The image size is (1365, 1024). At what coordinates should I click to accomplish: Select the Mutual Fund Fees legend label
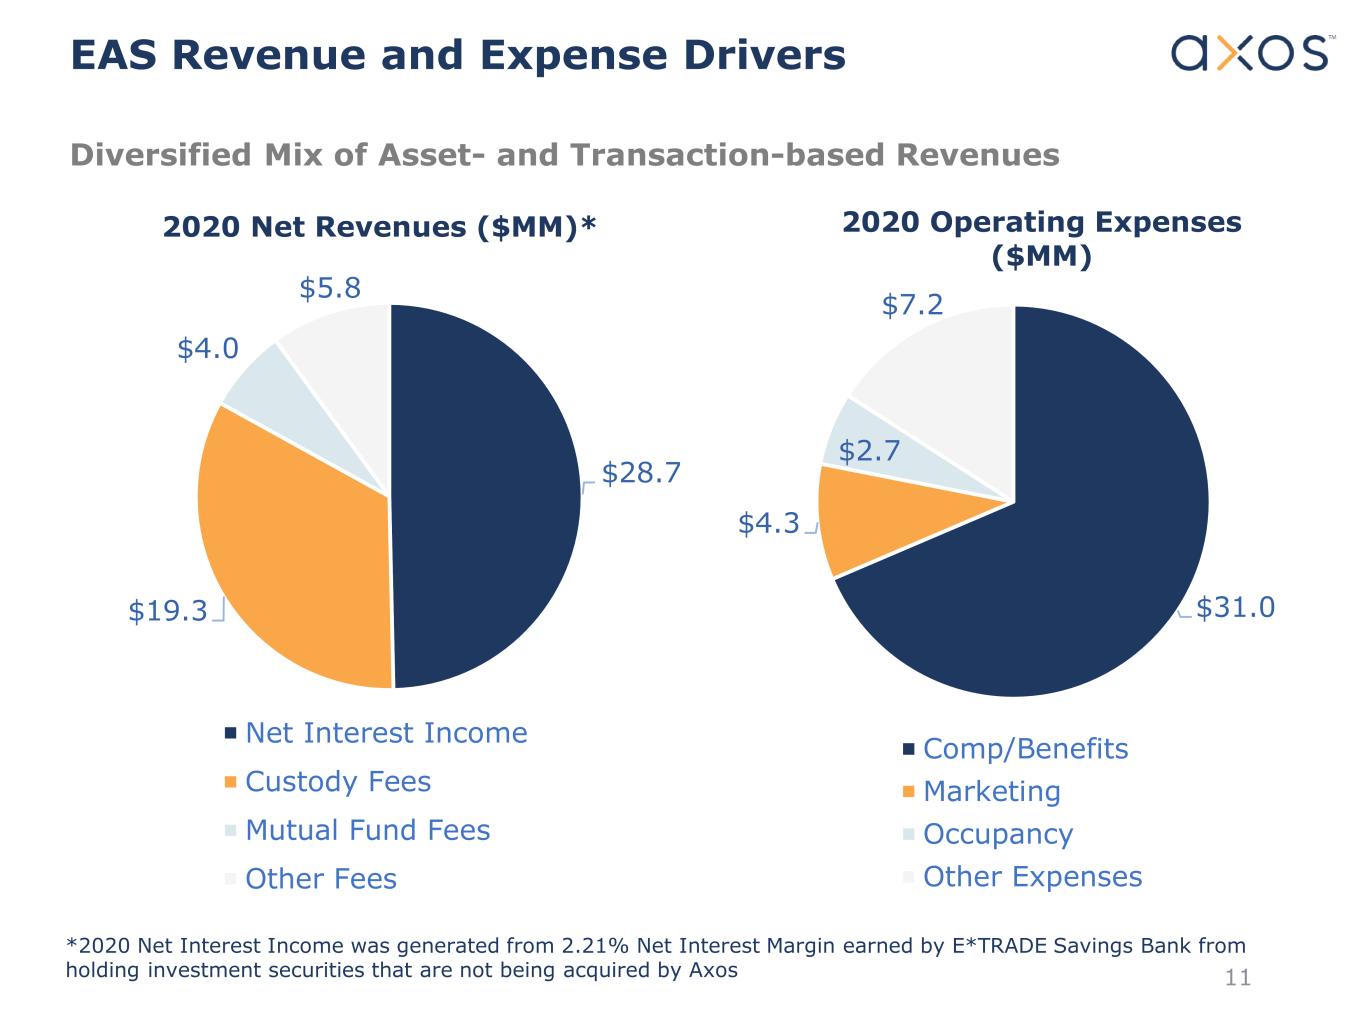[x=367, y=831]
